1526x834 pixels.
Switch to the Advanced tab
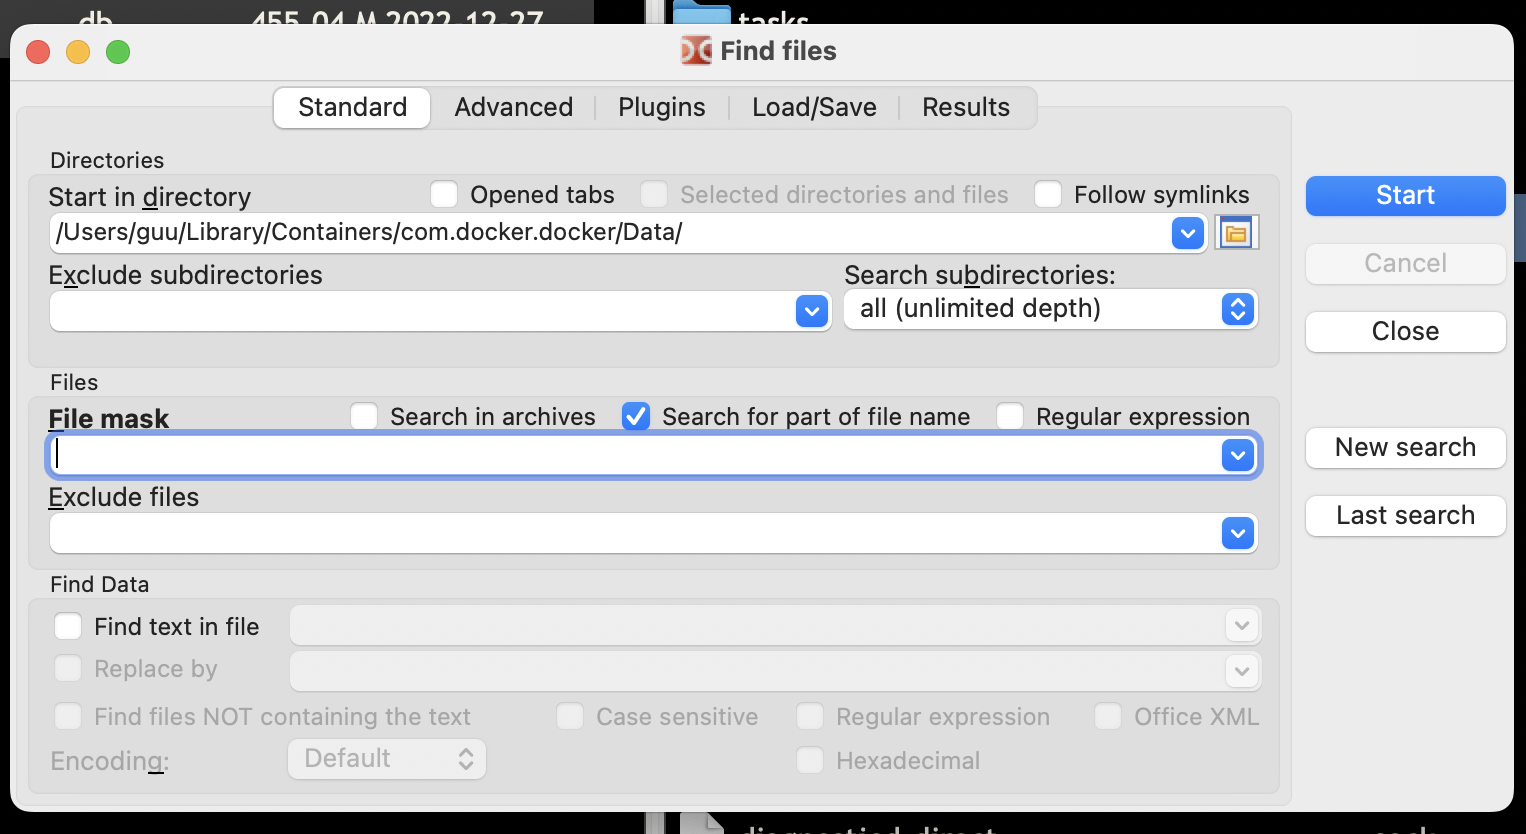514,107
